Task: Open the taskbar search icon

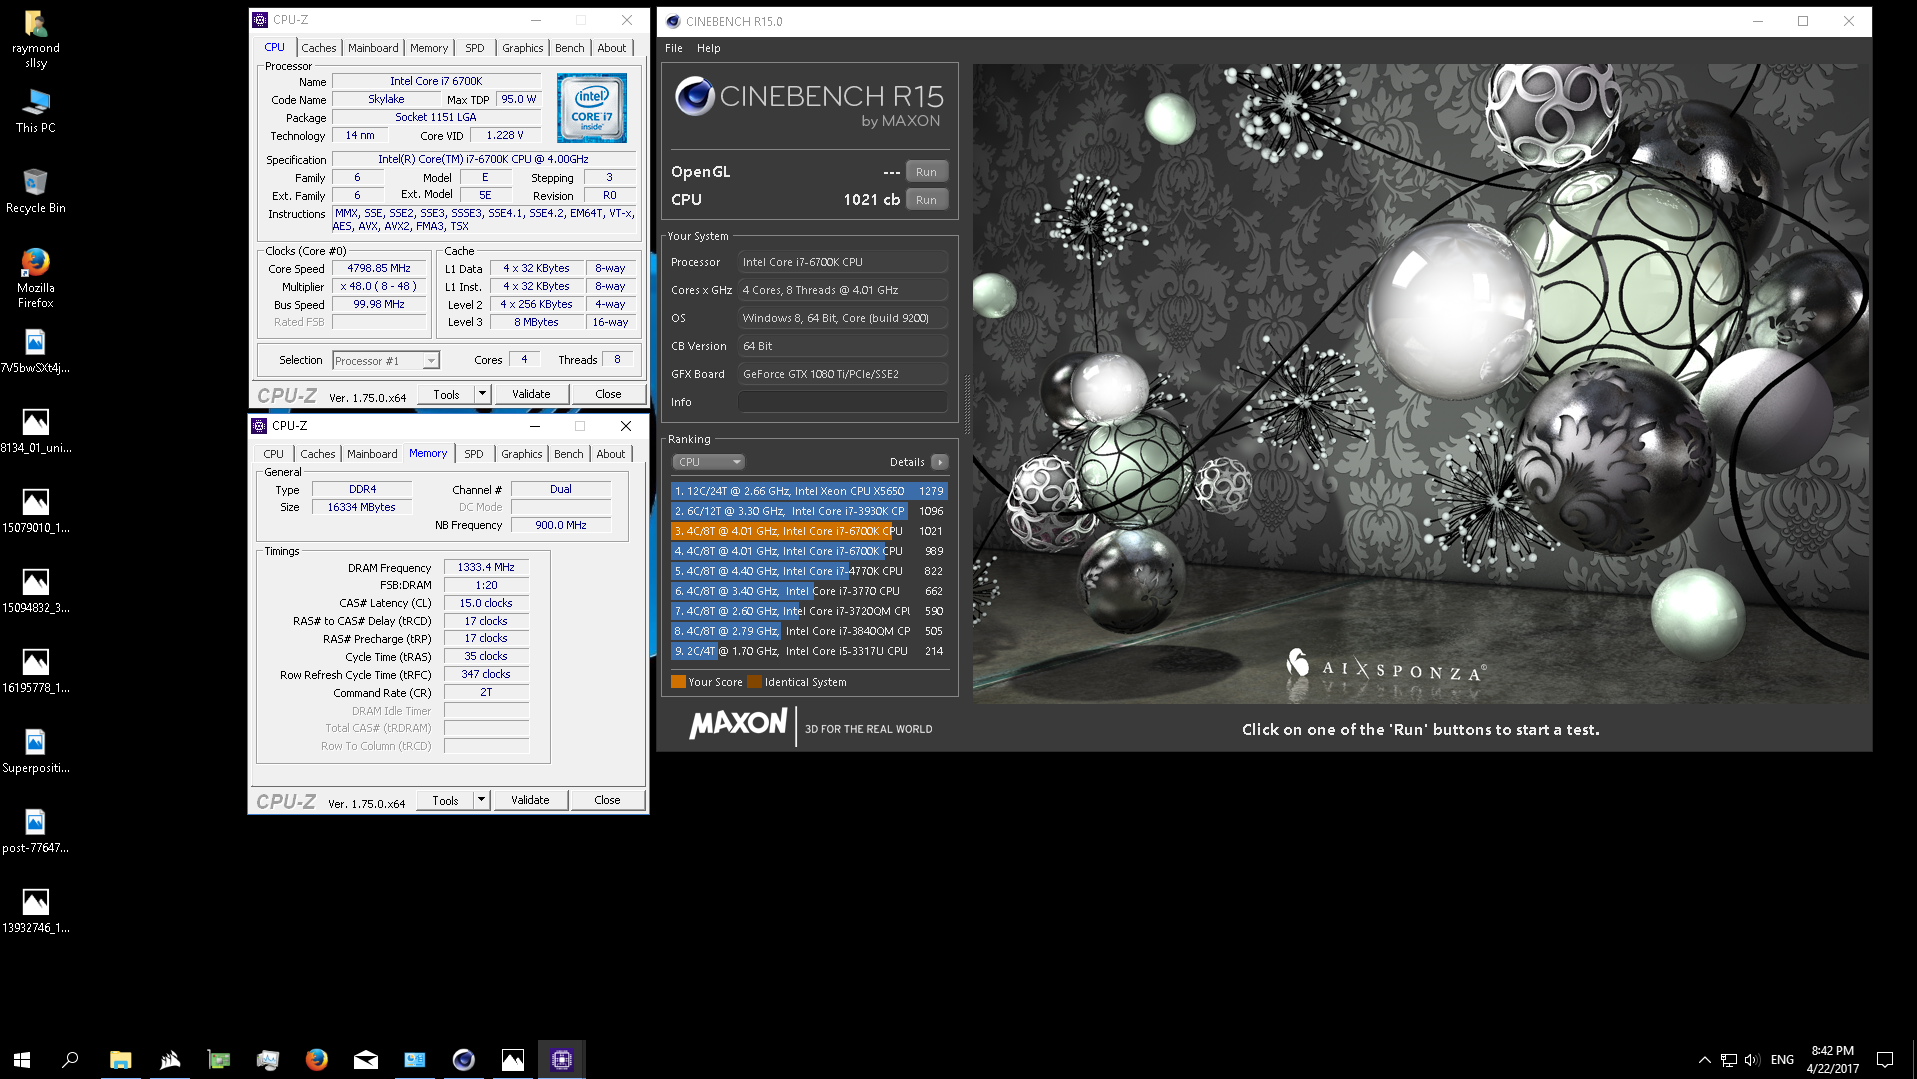Action: pyautogui.click(x=70, y=1059)
